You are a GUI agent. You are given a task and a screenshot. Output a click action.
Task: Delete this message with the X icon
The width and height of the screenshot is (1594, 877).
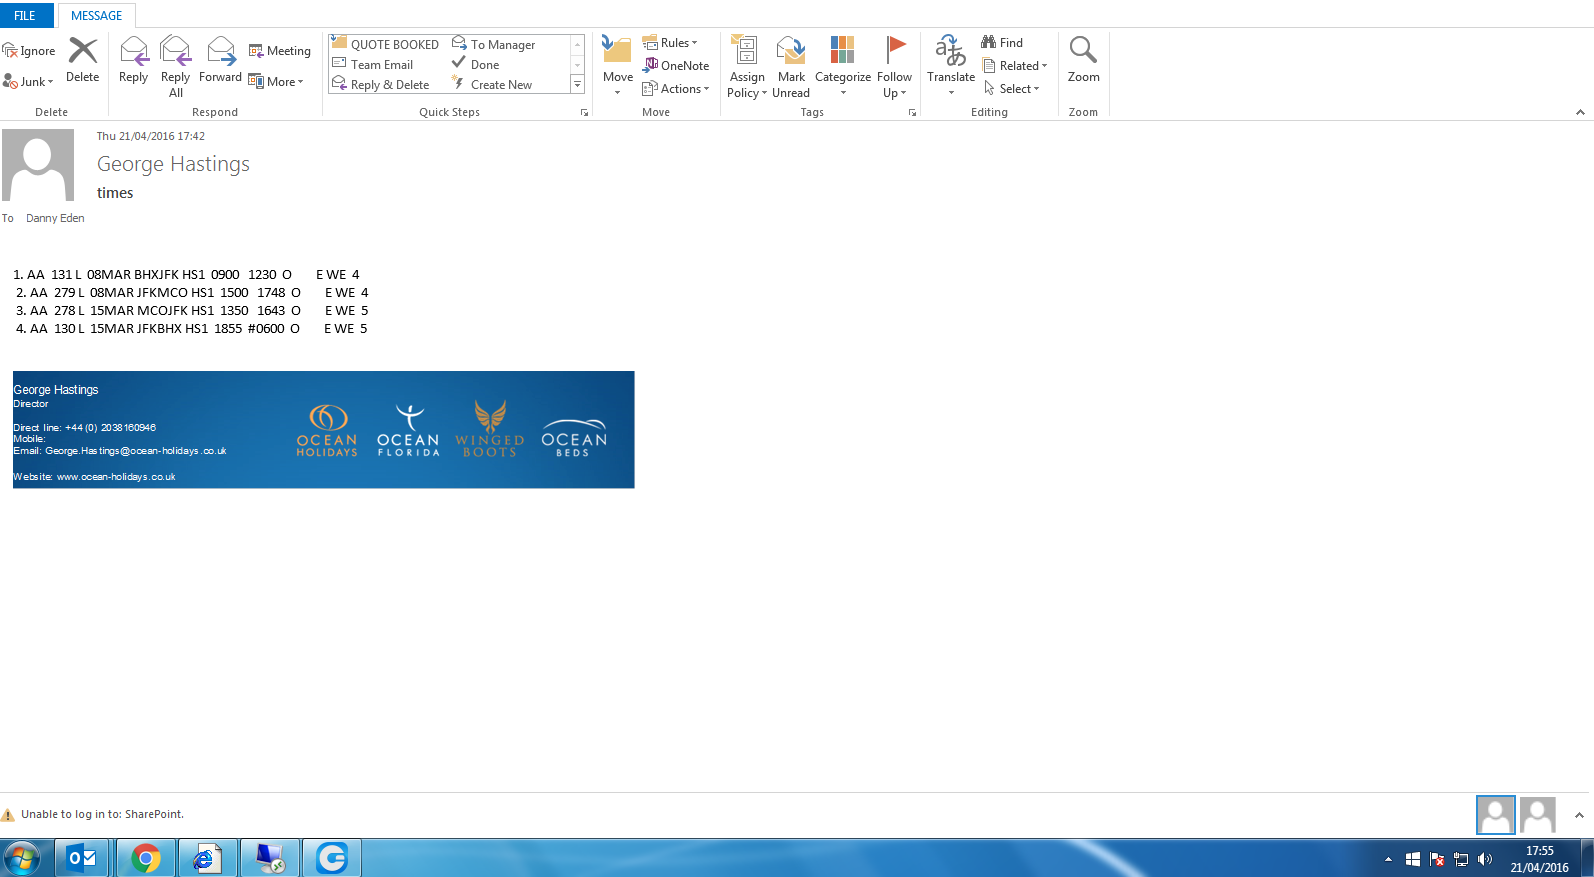pyautogui.click(x=82, y=61)
